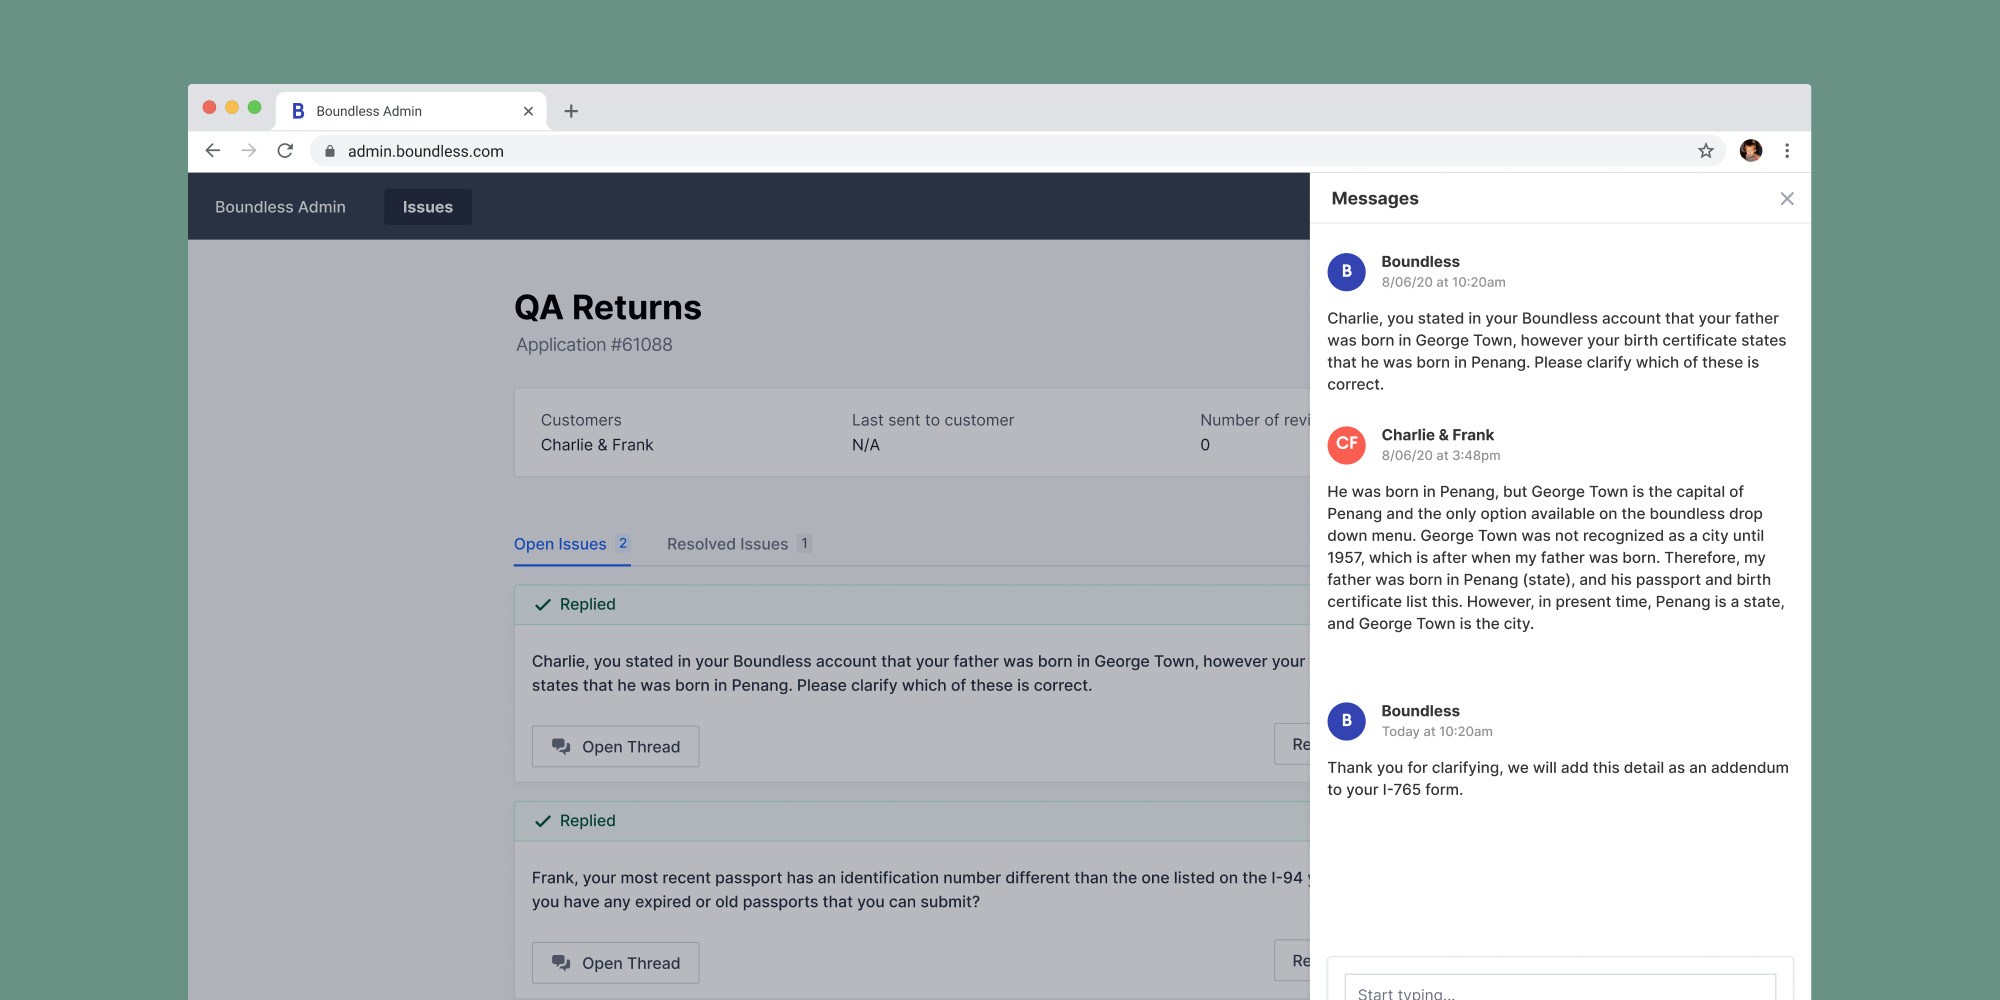The image size is (2000, 1000).
Task: Open the Issues navigation item
Action: pos(428,207)
